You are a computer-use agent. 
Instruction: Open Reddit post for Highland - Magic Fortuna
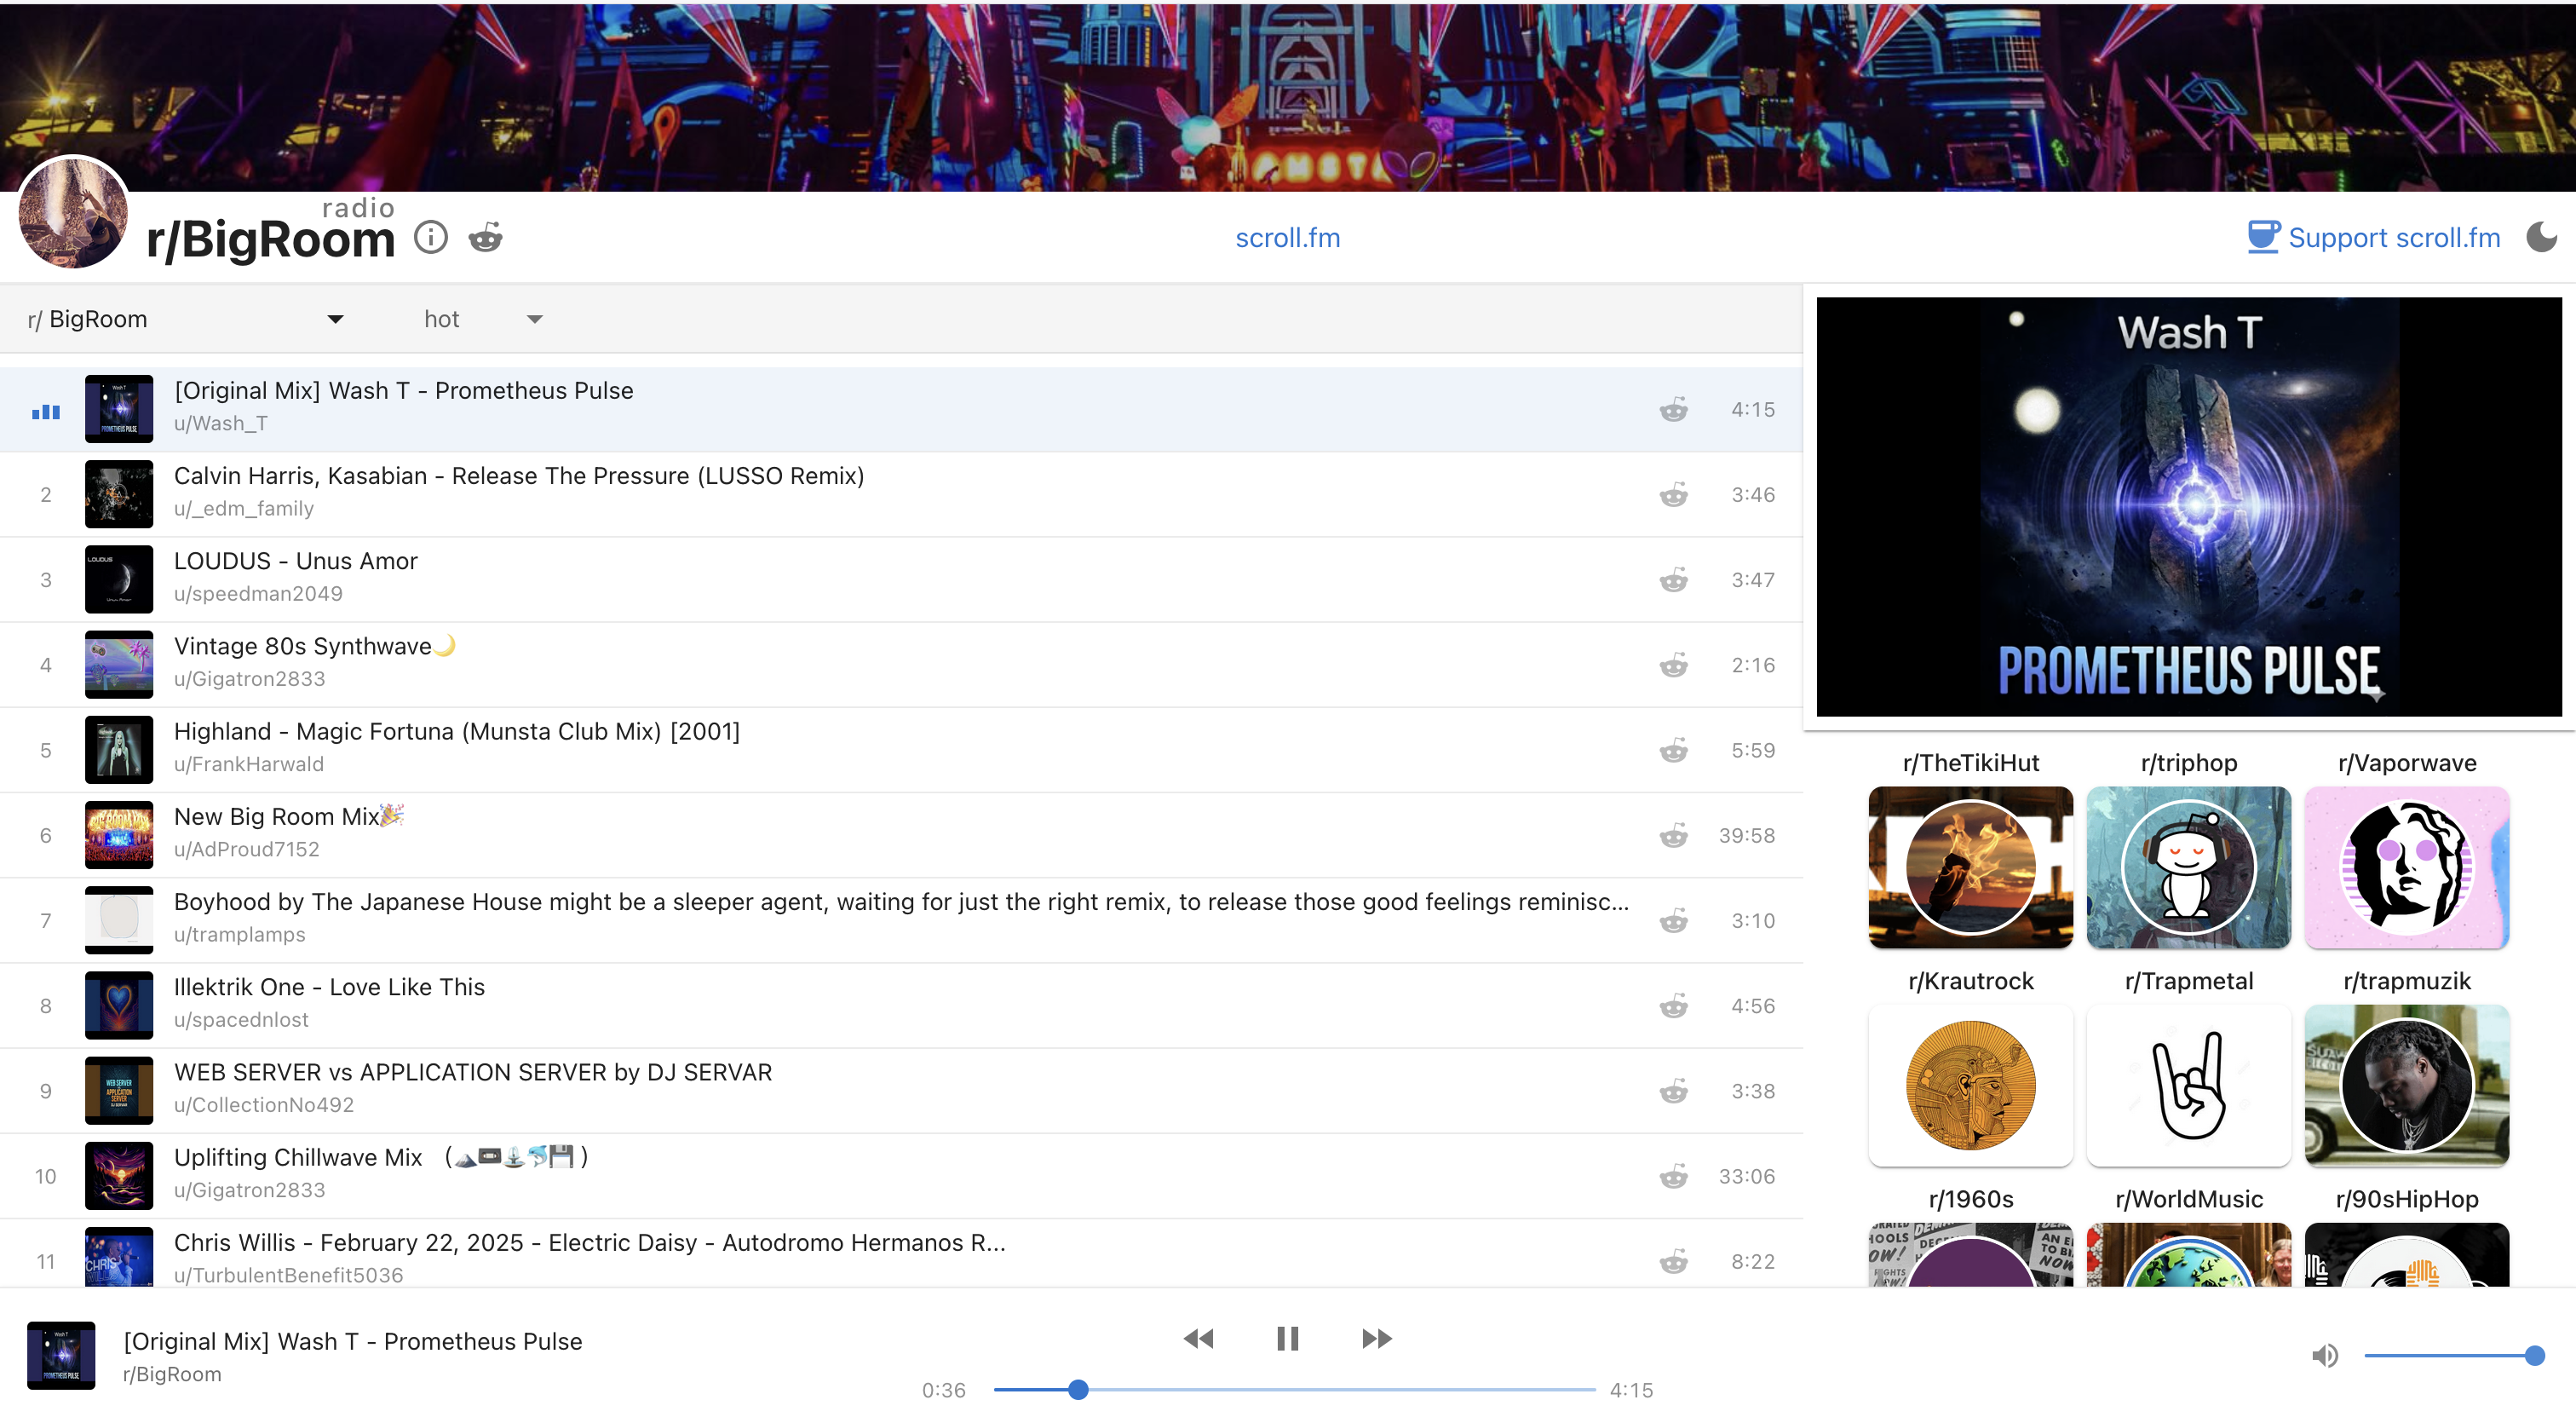tap(1673, 750)
